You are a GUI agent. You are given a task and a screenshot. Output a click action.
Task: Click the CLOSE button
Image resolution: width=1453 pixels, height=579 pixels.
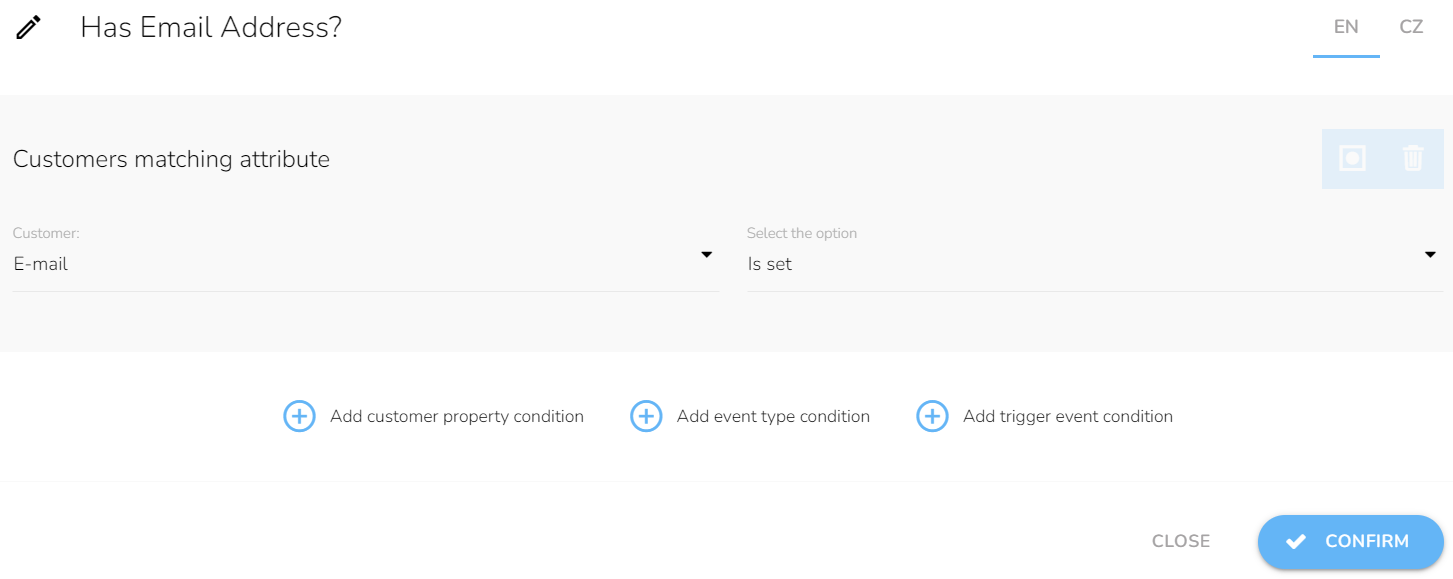pos(1181,541)
